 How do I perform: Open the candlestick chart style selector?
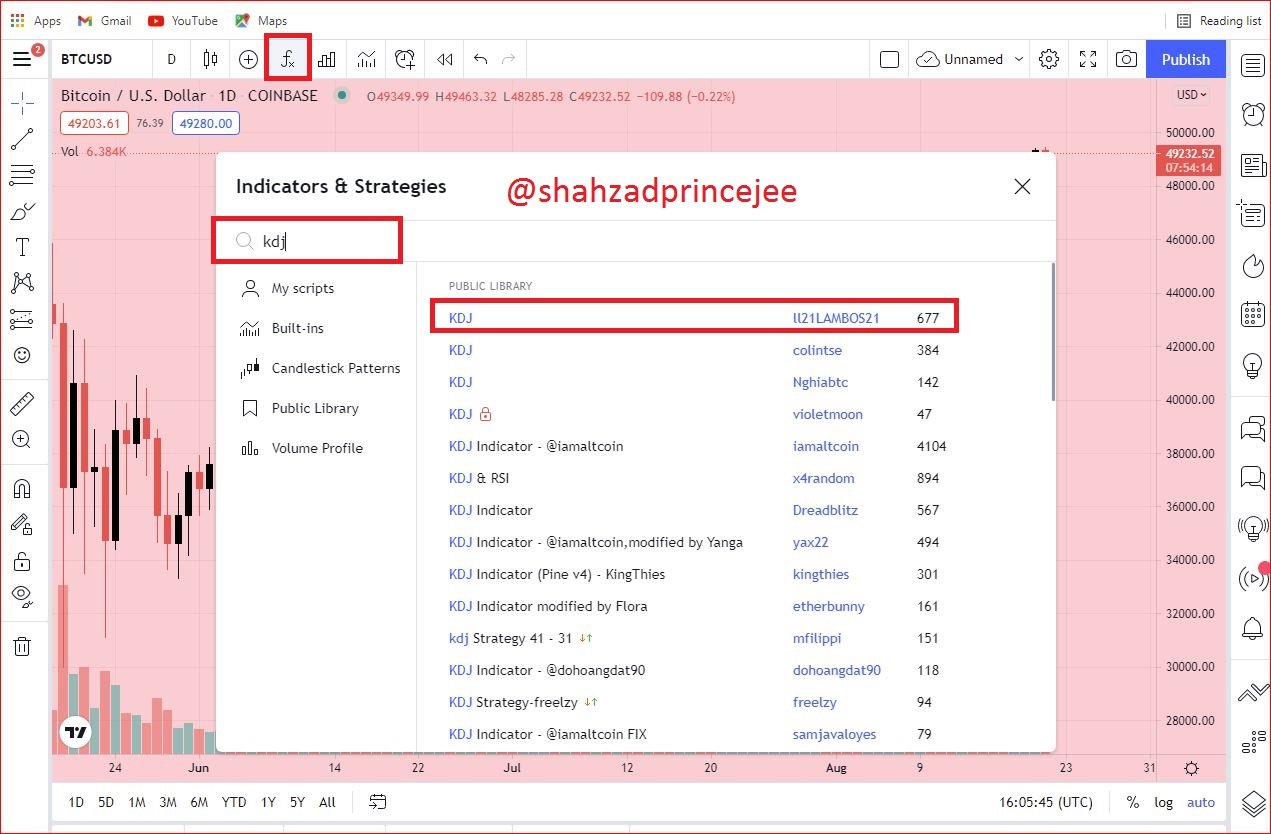210,59
